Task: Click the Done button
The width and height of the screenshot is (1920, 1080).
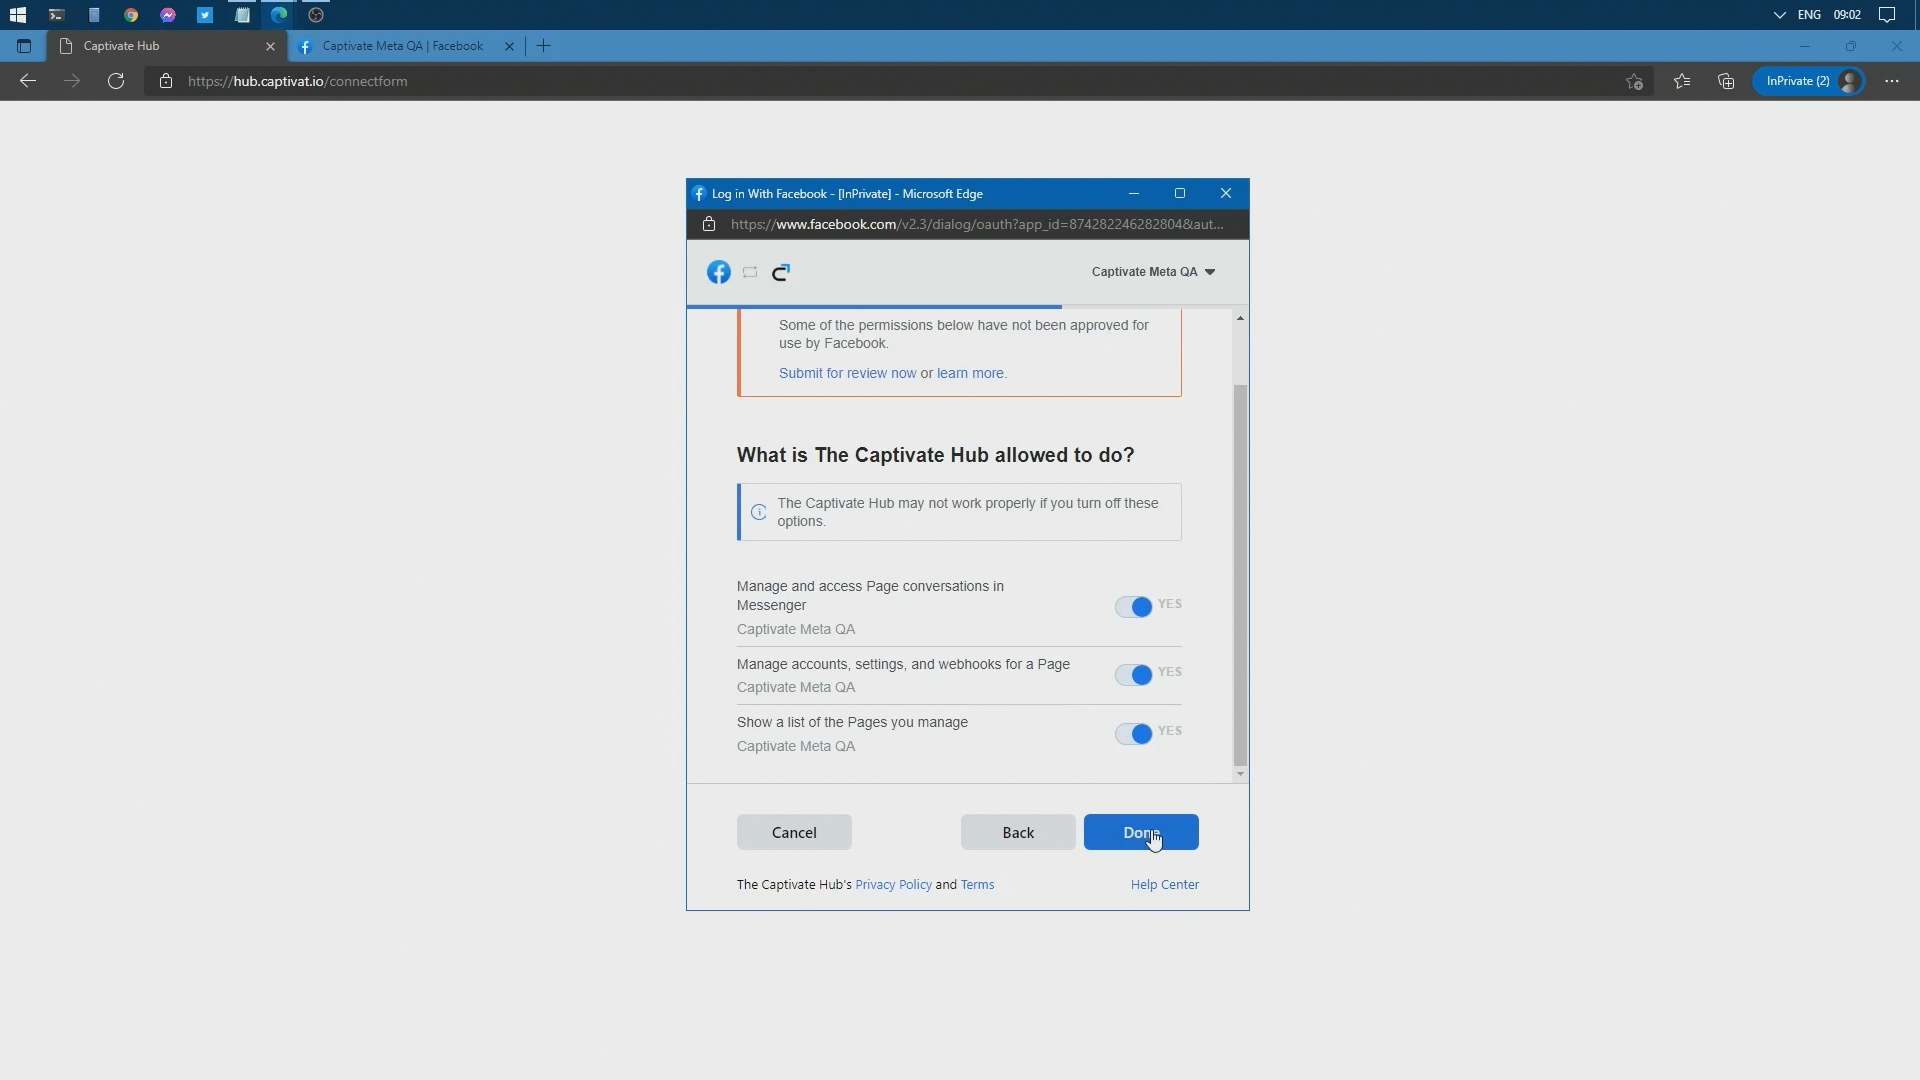Action: 1140,832
